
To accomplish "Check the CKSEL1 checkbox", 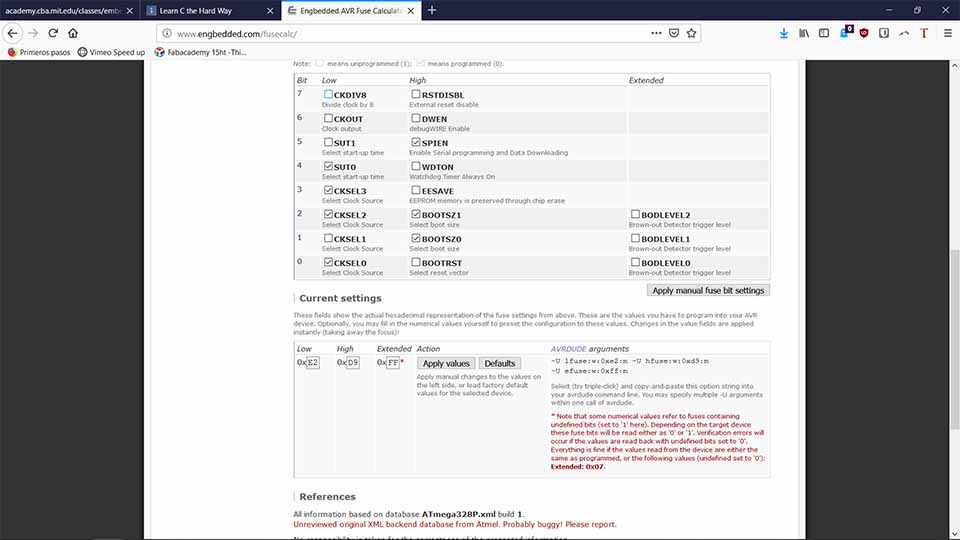I will point(328,238).
